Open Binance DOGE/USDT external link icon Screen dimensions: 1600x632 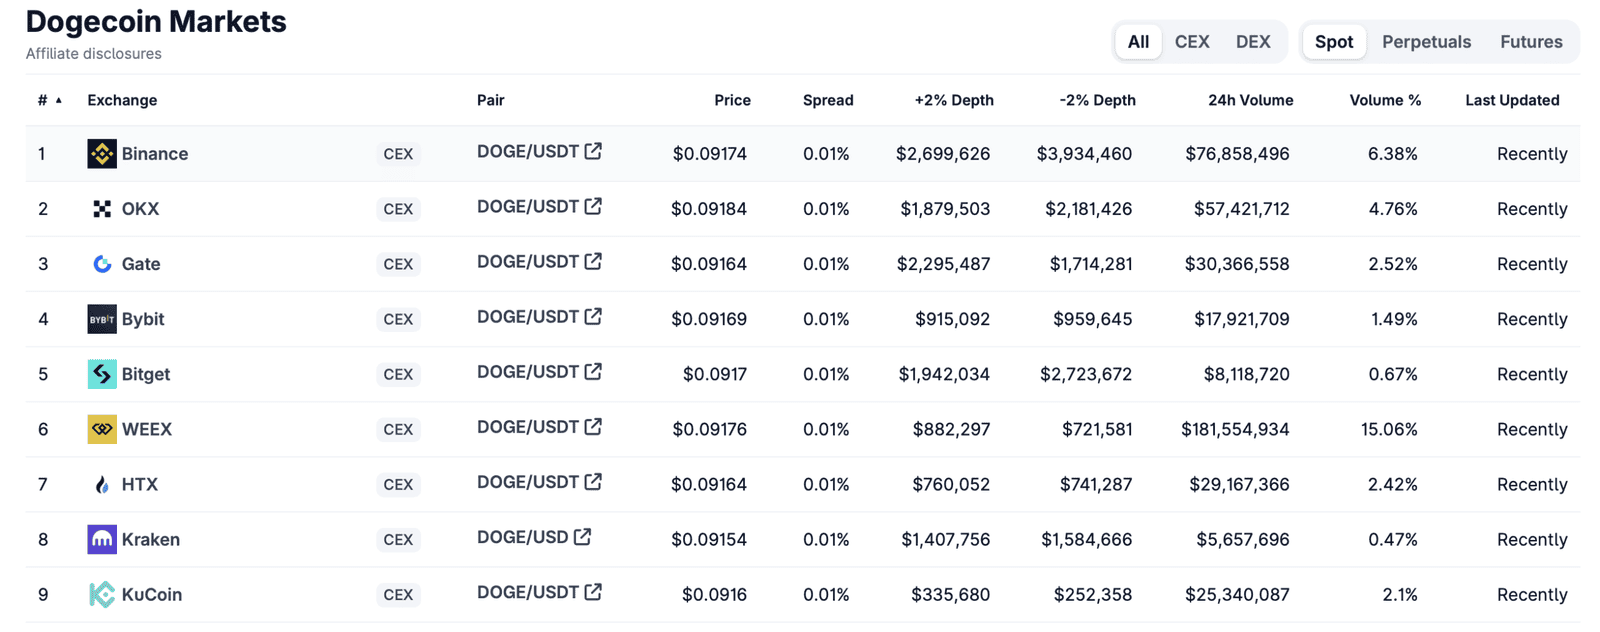[x=593, y=149]
